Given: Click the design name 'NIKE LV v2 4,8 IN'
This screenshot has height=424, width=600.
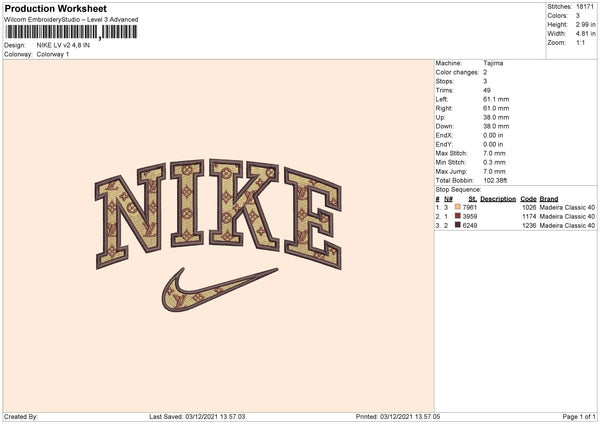Looking at the screenshot, I should pyautogui.click(x=63, y=45).
